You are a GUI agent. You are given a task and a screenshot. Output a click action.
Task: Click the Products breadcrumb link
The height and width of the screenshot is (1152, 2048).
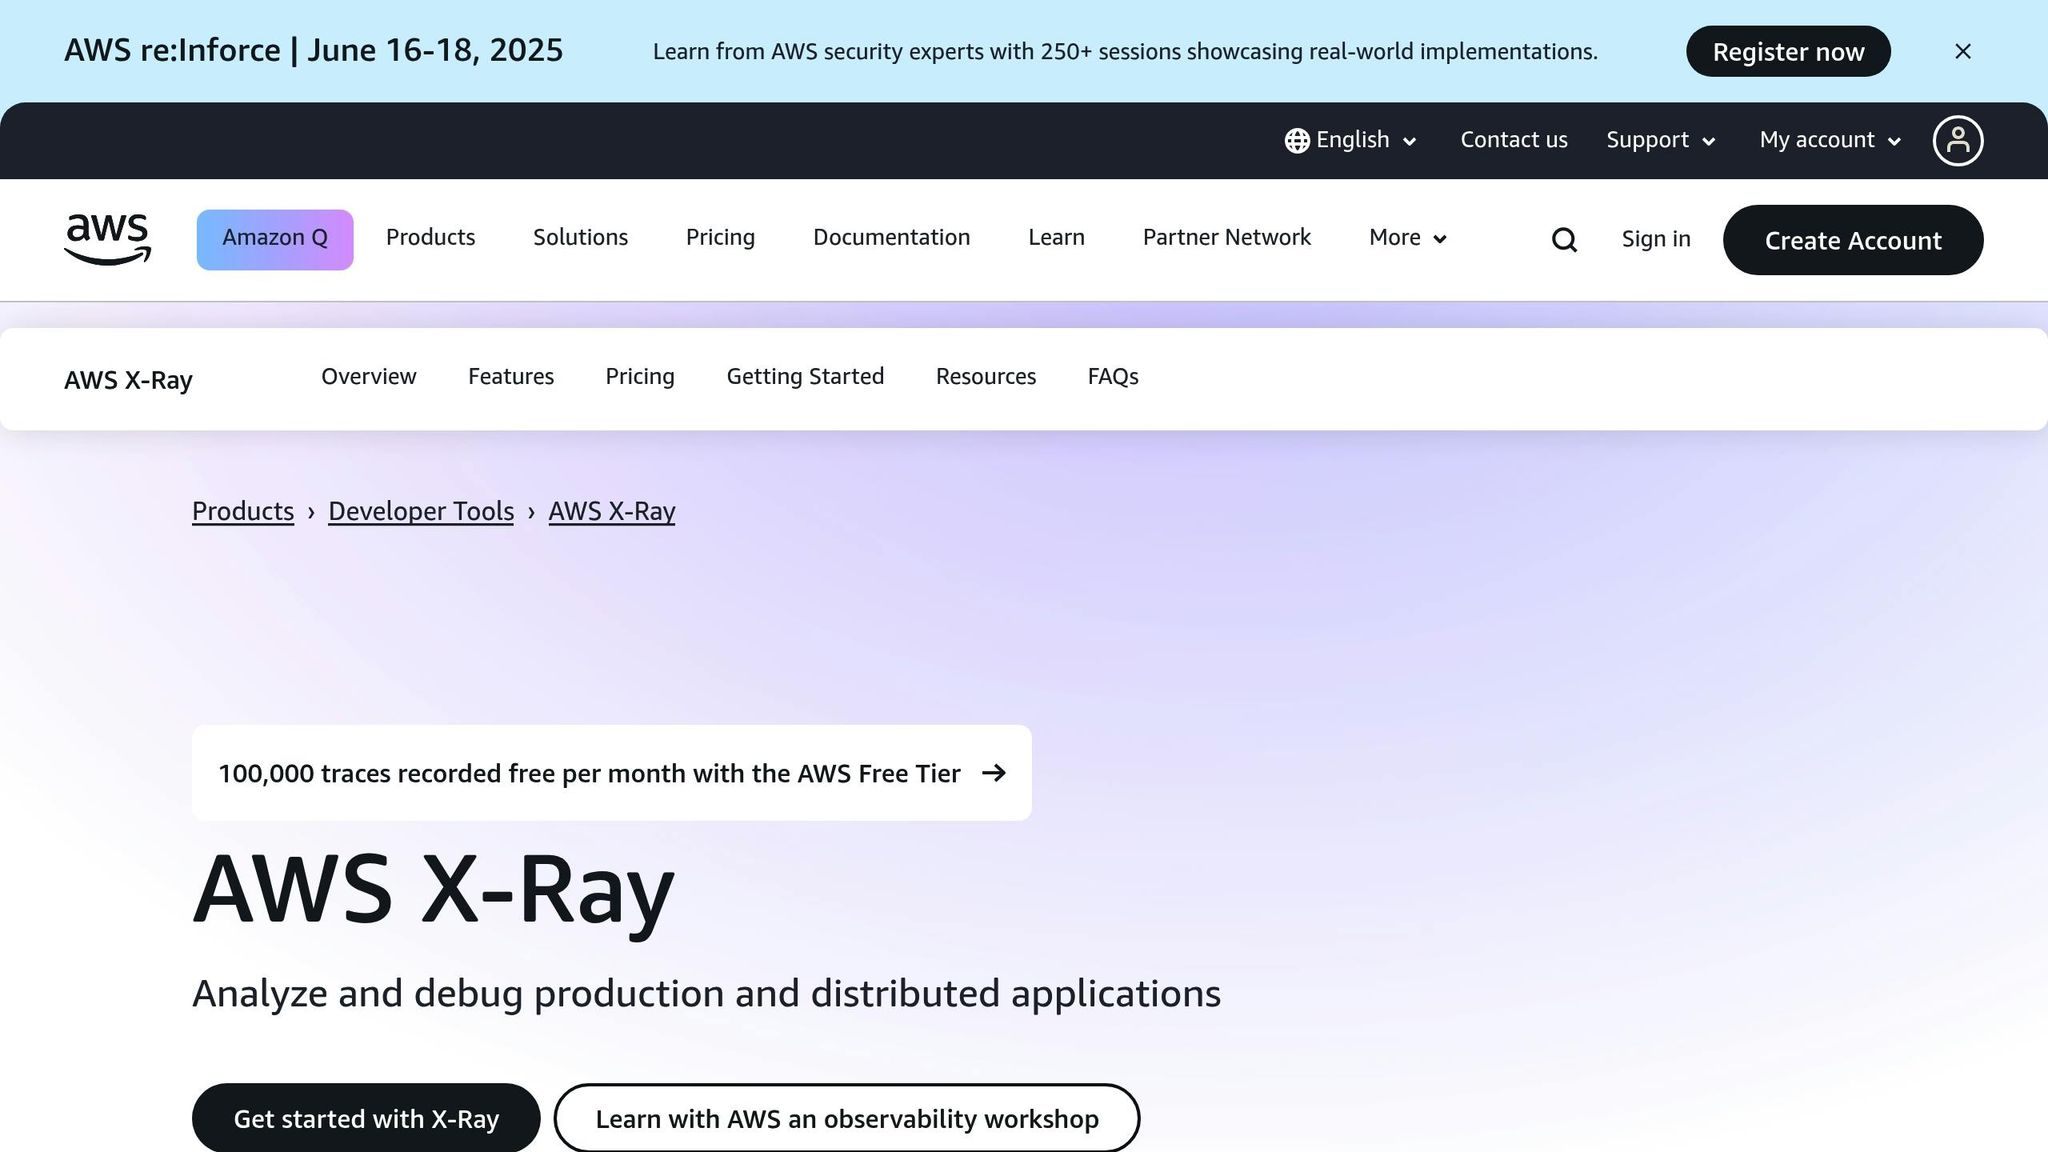(243, 511)
